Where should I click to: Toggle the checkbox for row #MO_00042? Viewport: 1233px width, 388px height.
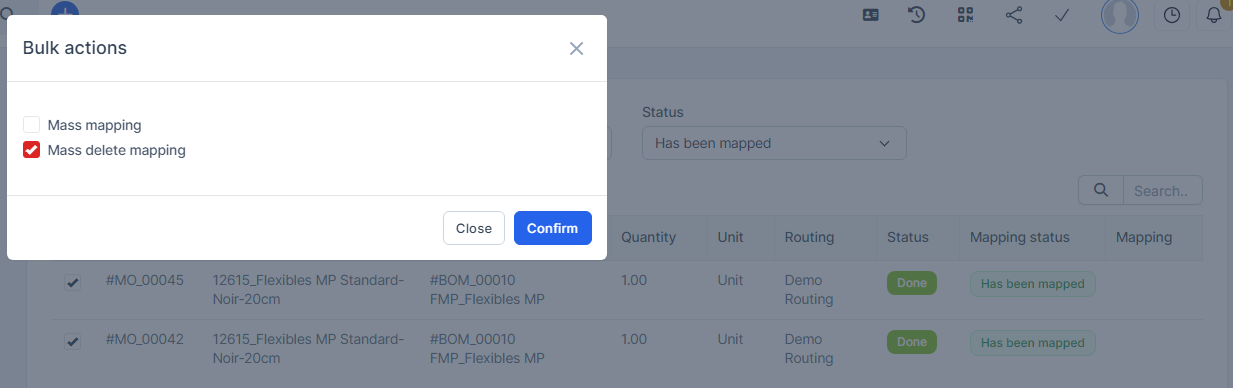coord(73,342)
